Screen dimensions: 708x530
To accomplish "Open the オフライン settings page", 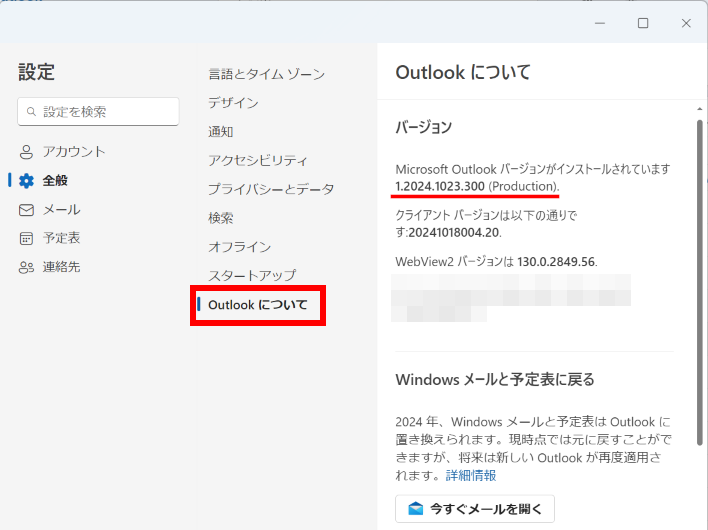I will 239,247.
